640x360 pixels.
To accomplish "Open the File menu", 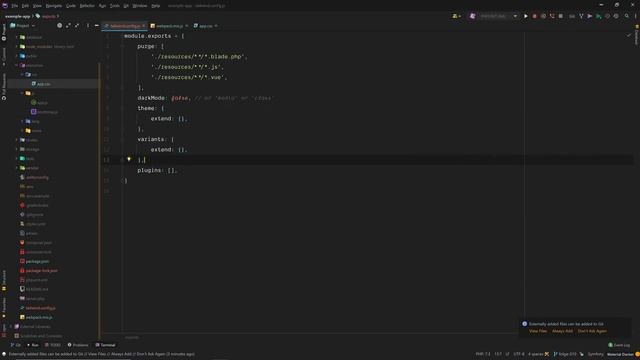I will pyautogui.click(x=15, y=6).
